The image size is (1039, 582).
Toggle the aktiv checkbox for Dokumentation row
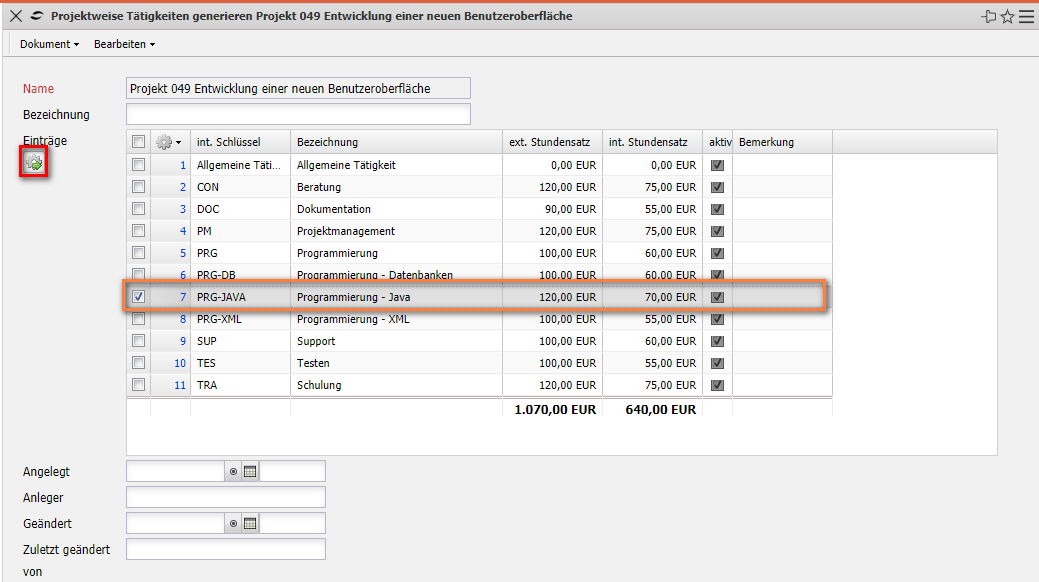[x=717, y=209]
